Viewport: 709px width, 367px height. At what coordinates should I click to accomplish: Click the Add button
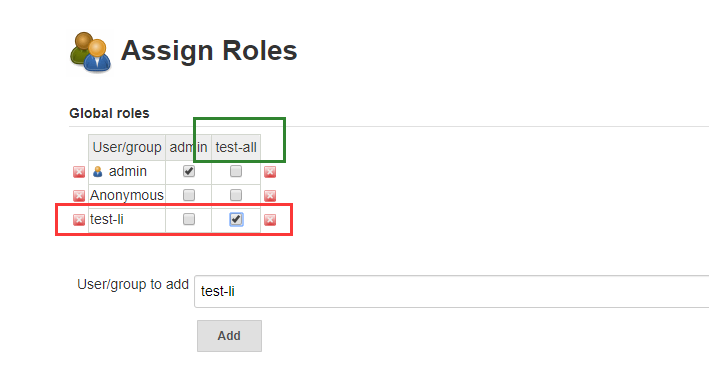pos(229,336)
